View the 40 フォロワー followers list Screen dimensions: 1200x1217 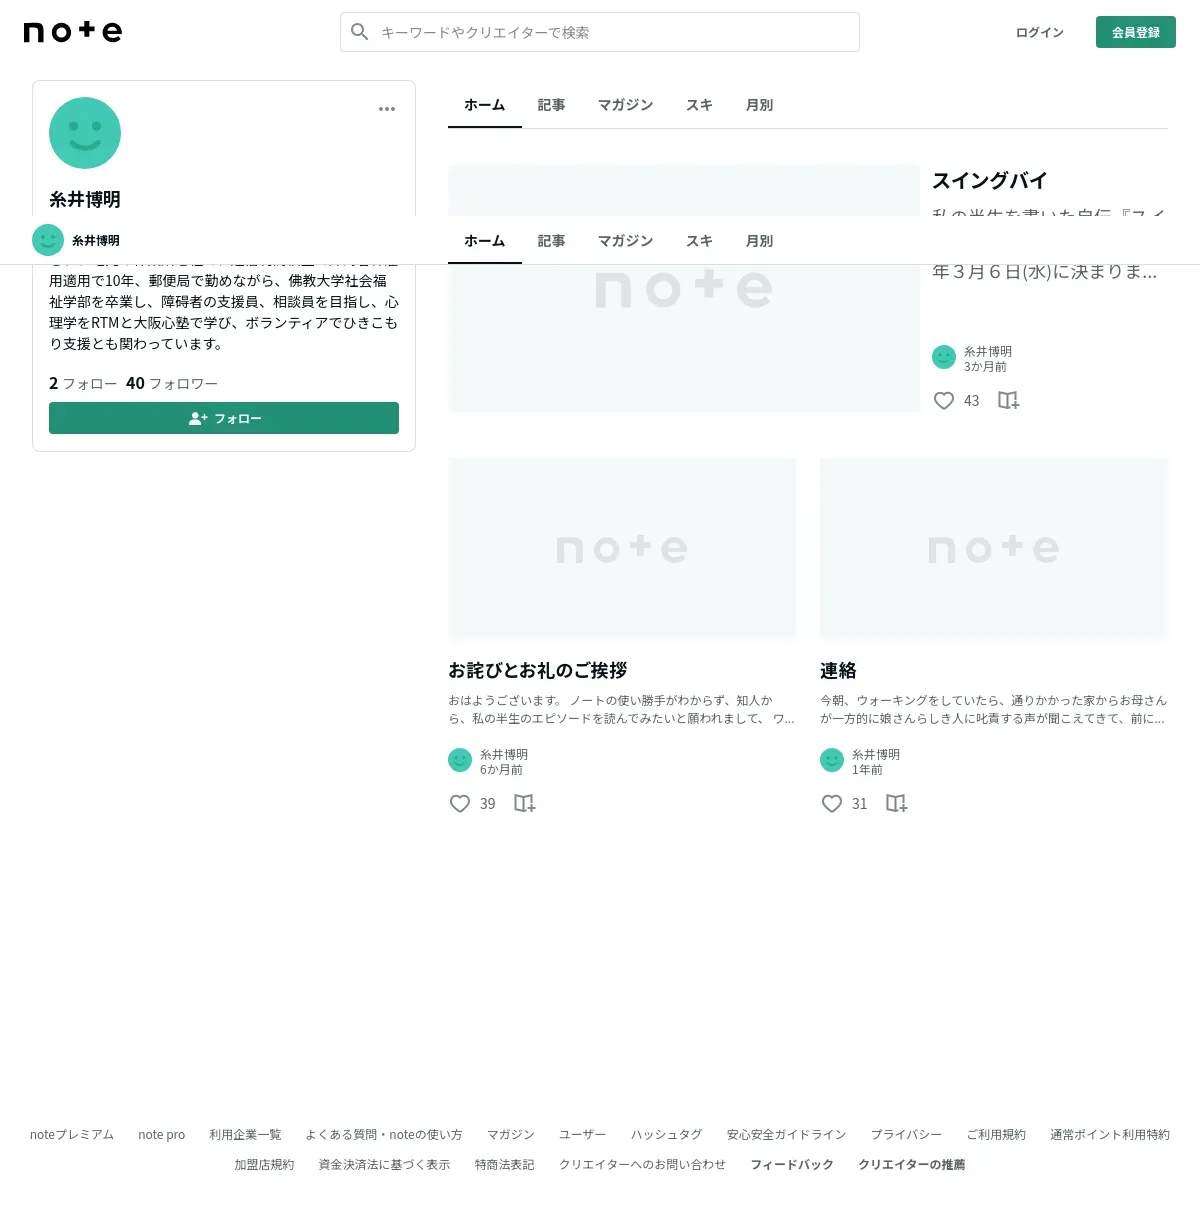click(x=172, y=383)
